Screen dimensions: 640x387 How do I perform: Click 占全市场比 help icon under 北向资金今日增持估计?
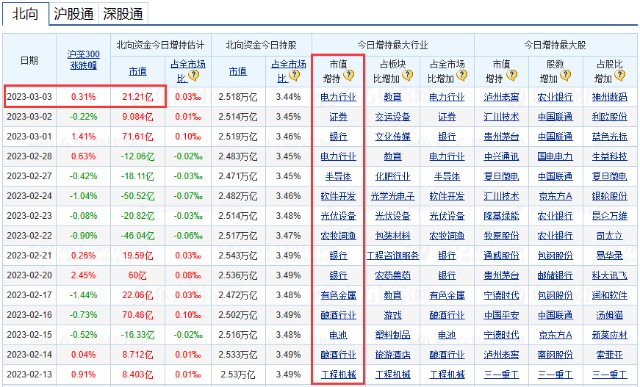pos(193,76)
